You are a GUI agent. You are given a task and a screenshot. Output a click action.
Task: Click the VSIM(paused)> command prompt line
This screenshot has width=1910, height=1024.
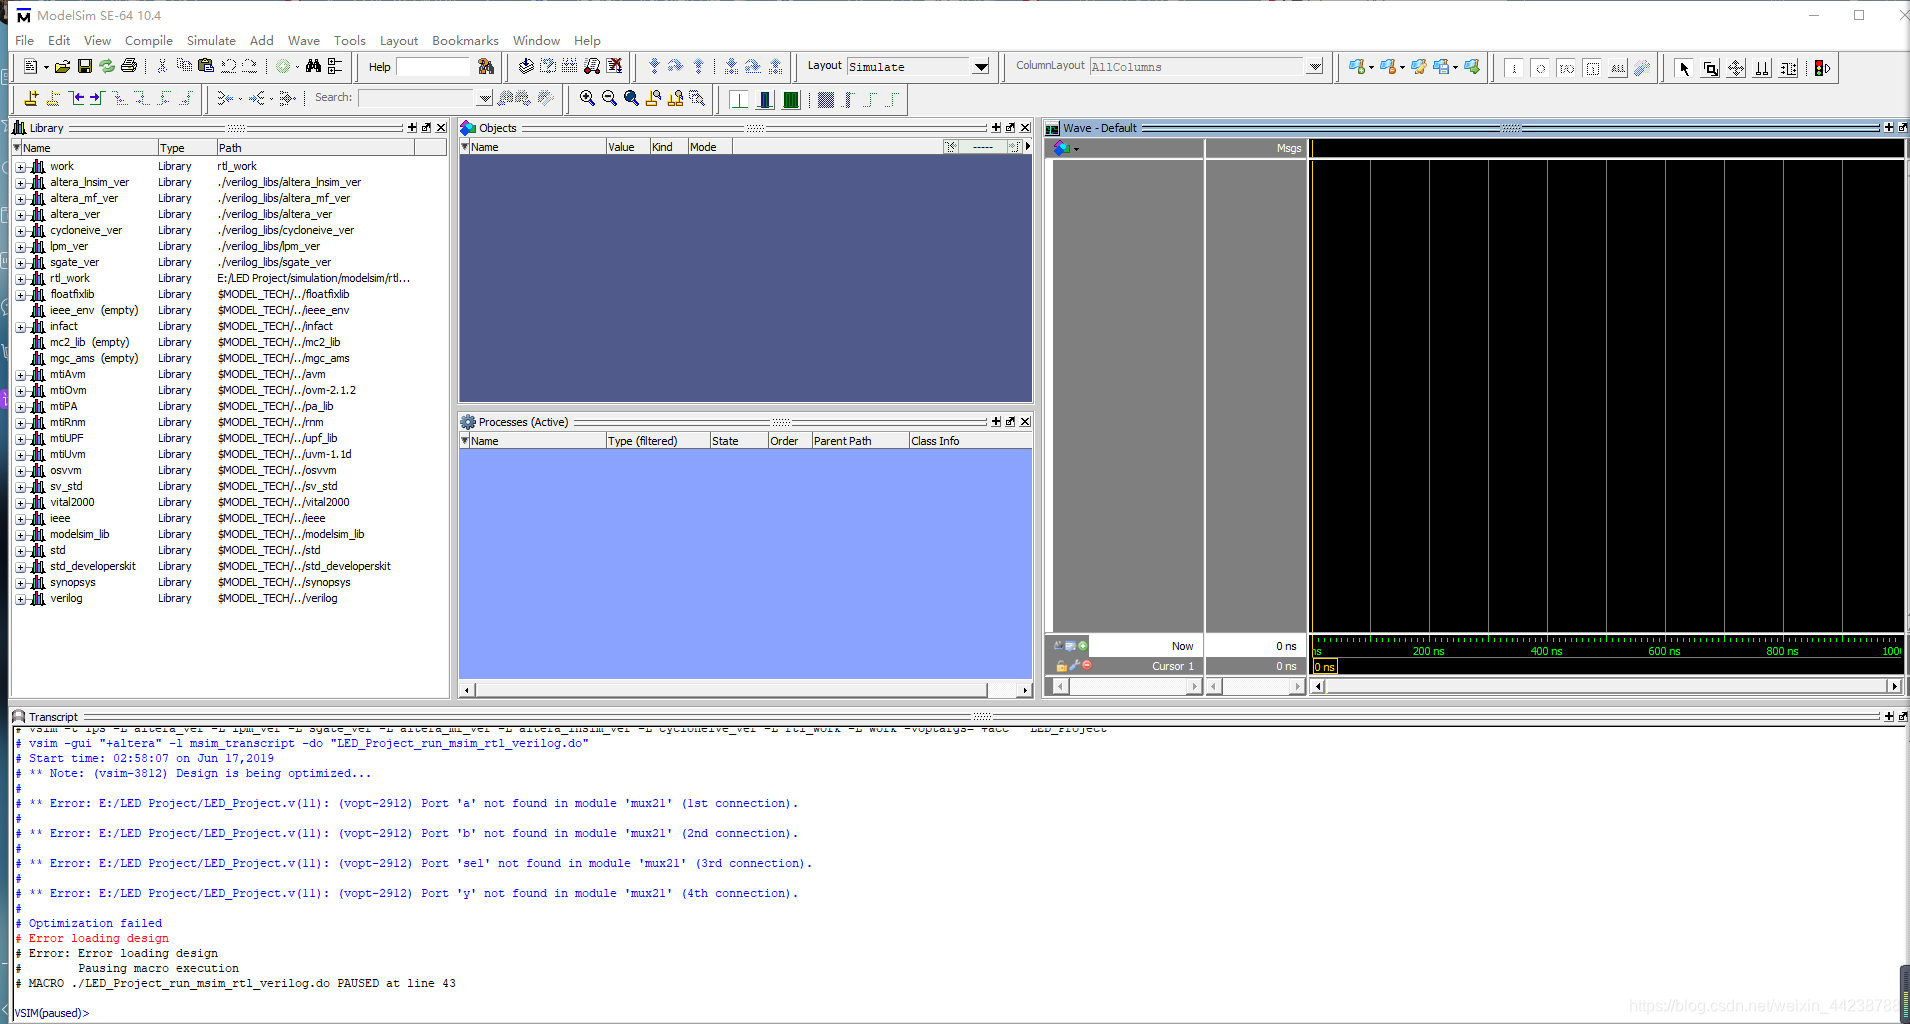click(52, 1013)
